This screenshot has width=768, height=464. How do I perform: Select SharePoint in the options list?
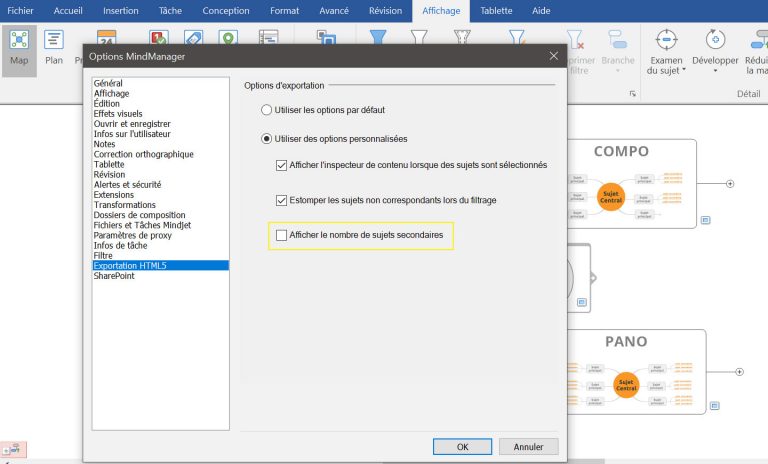pos(114,276)
